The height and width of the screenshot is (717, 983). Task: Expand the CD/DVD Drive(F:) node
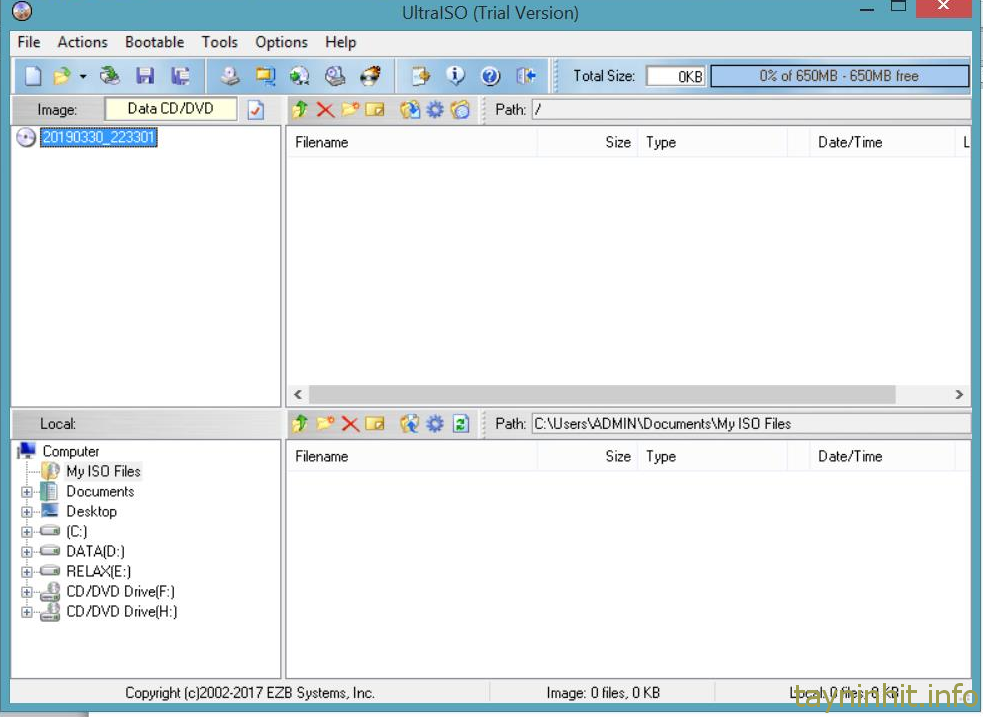(26, 592)
